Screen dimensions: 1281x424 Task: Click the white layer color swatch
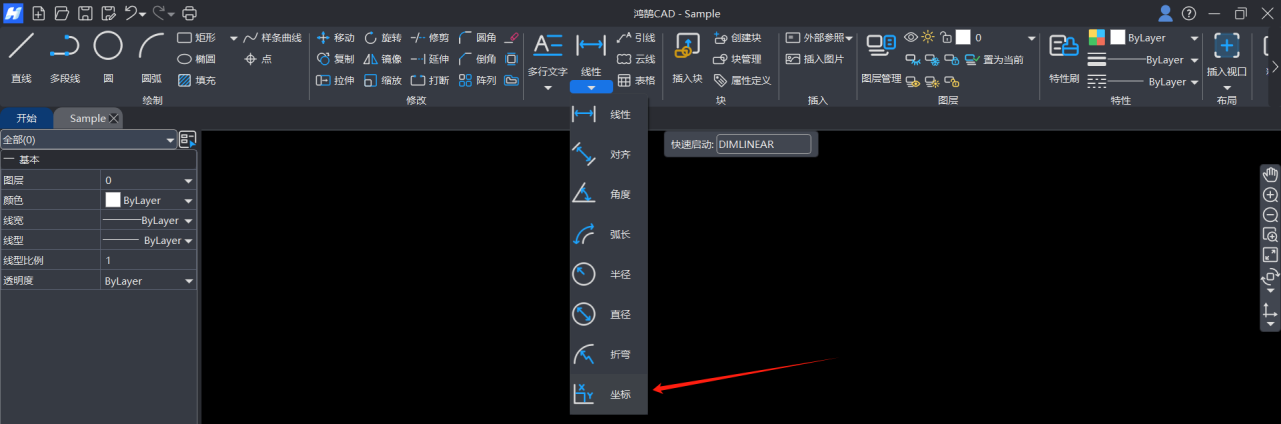[x=963, y=37]
